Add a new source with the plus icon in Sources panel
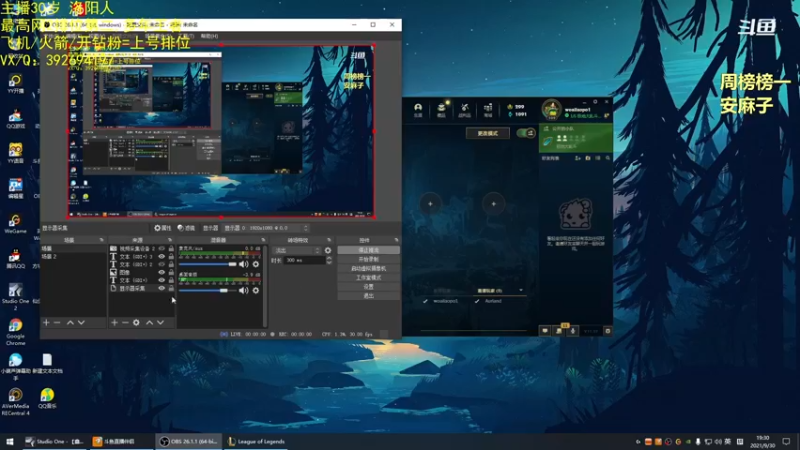Image resolution: width=800 pixels, height=450 pixels. coord(114,322)
